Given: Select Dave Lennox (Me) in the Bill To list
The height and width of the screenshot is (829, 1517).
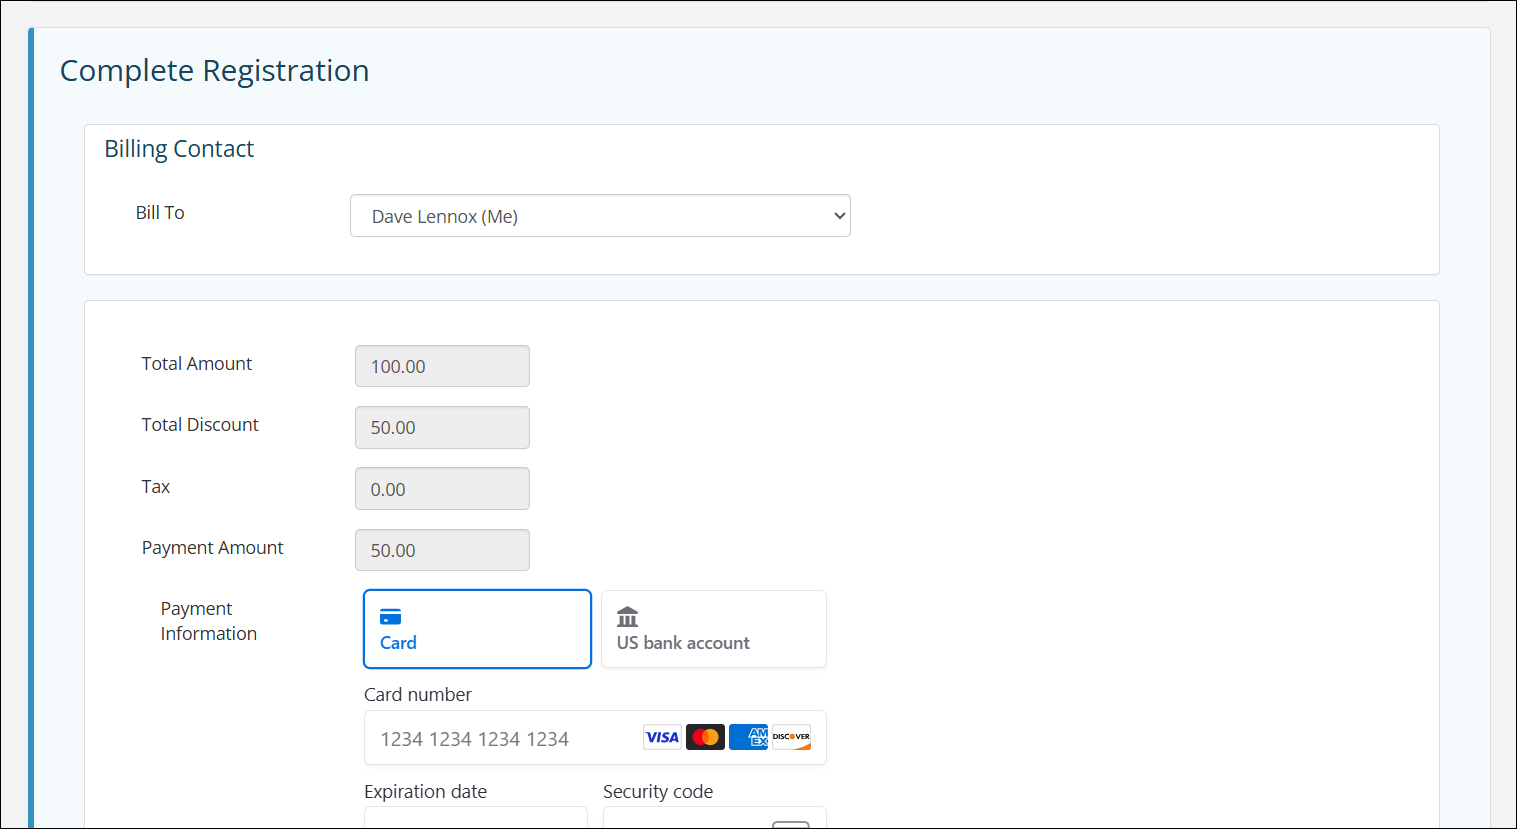Looking at the screenshot, I should (x=600, y=215).
